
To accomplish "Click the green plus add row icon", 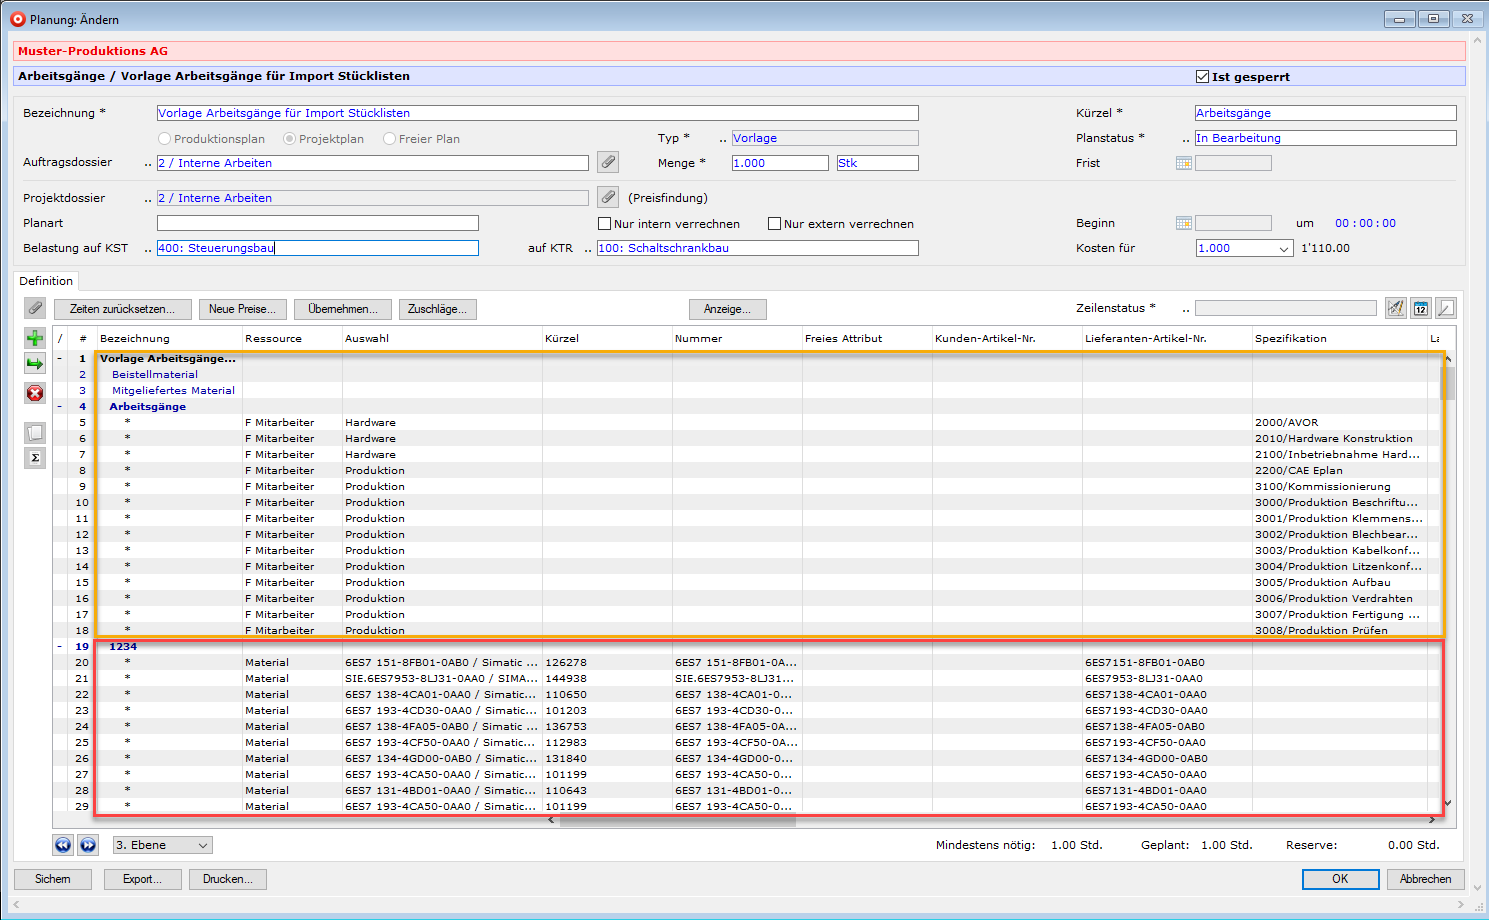I will coord(35,338).
